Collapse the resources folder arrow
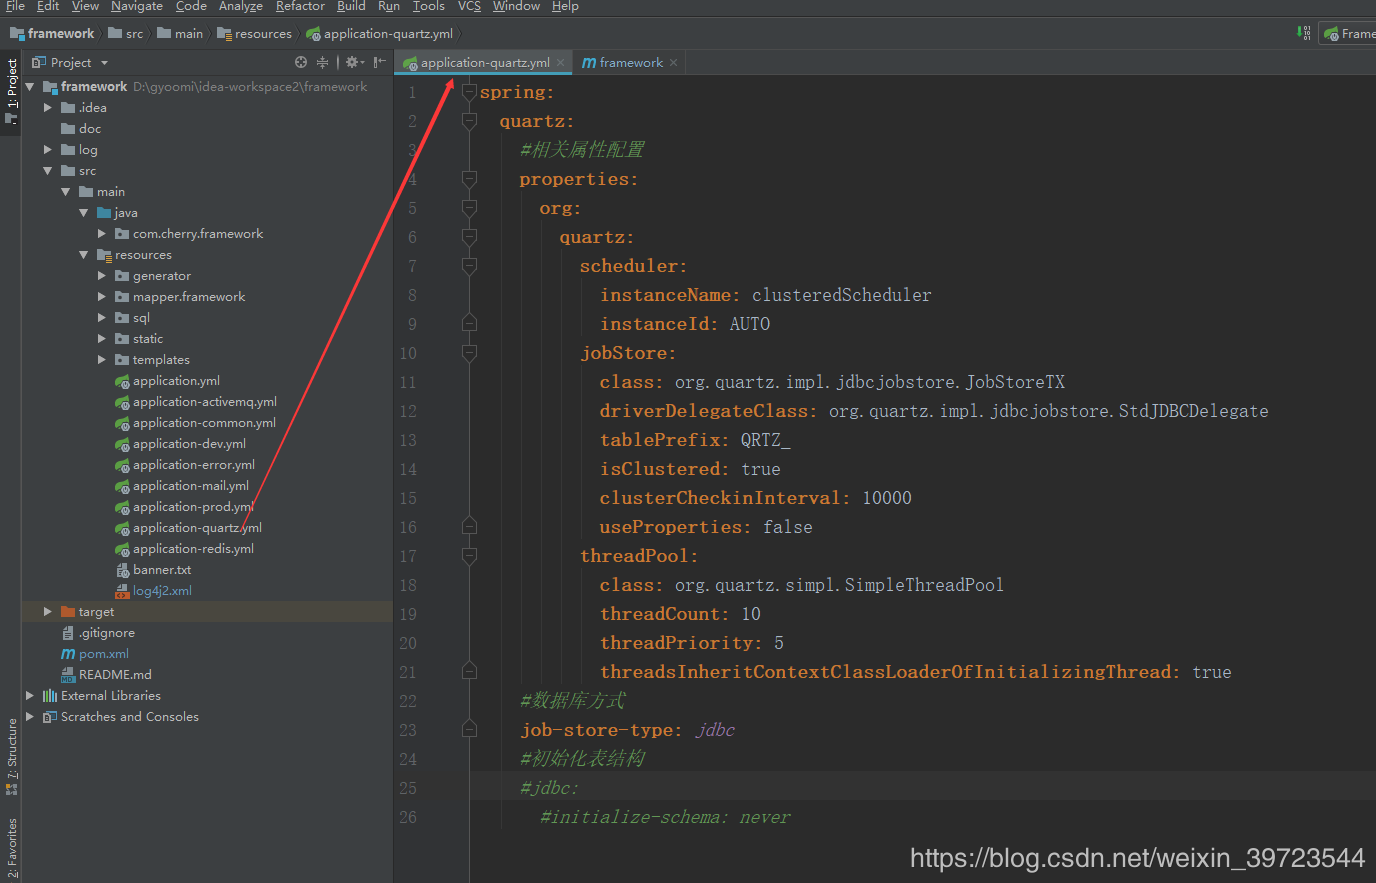This screenshot has height=883, width=1376. coord(83,255)
